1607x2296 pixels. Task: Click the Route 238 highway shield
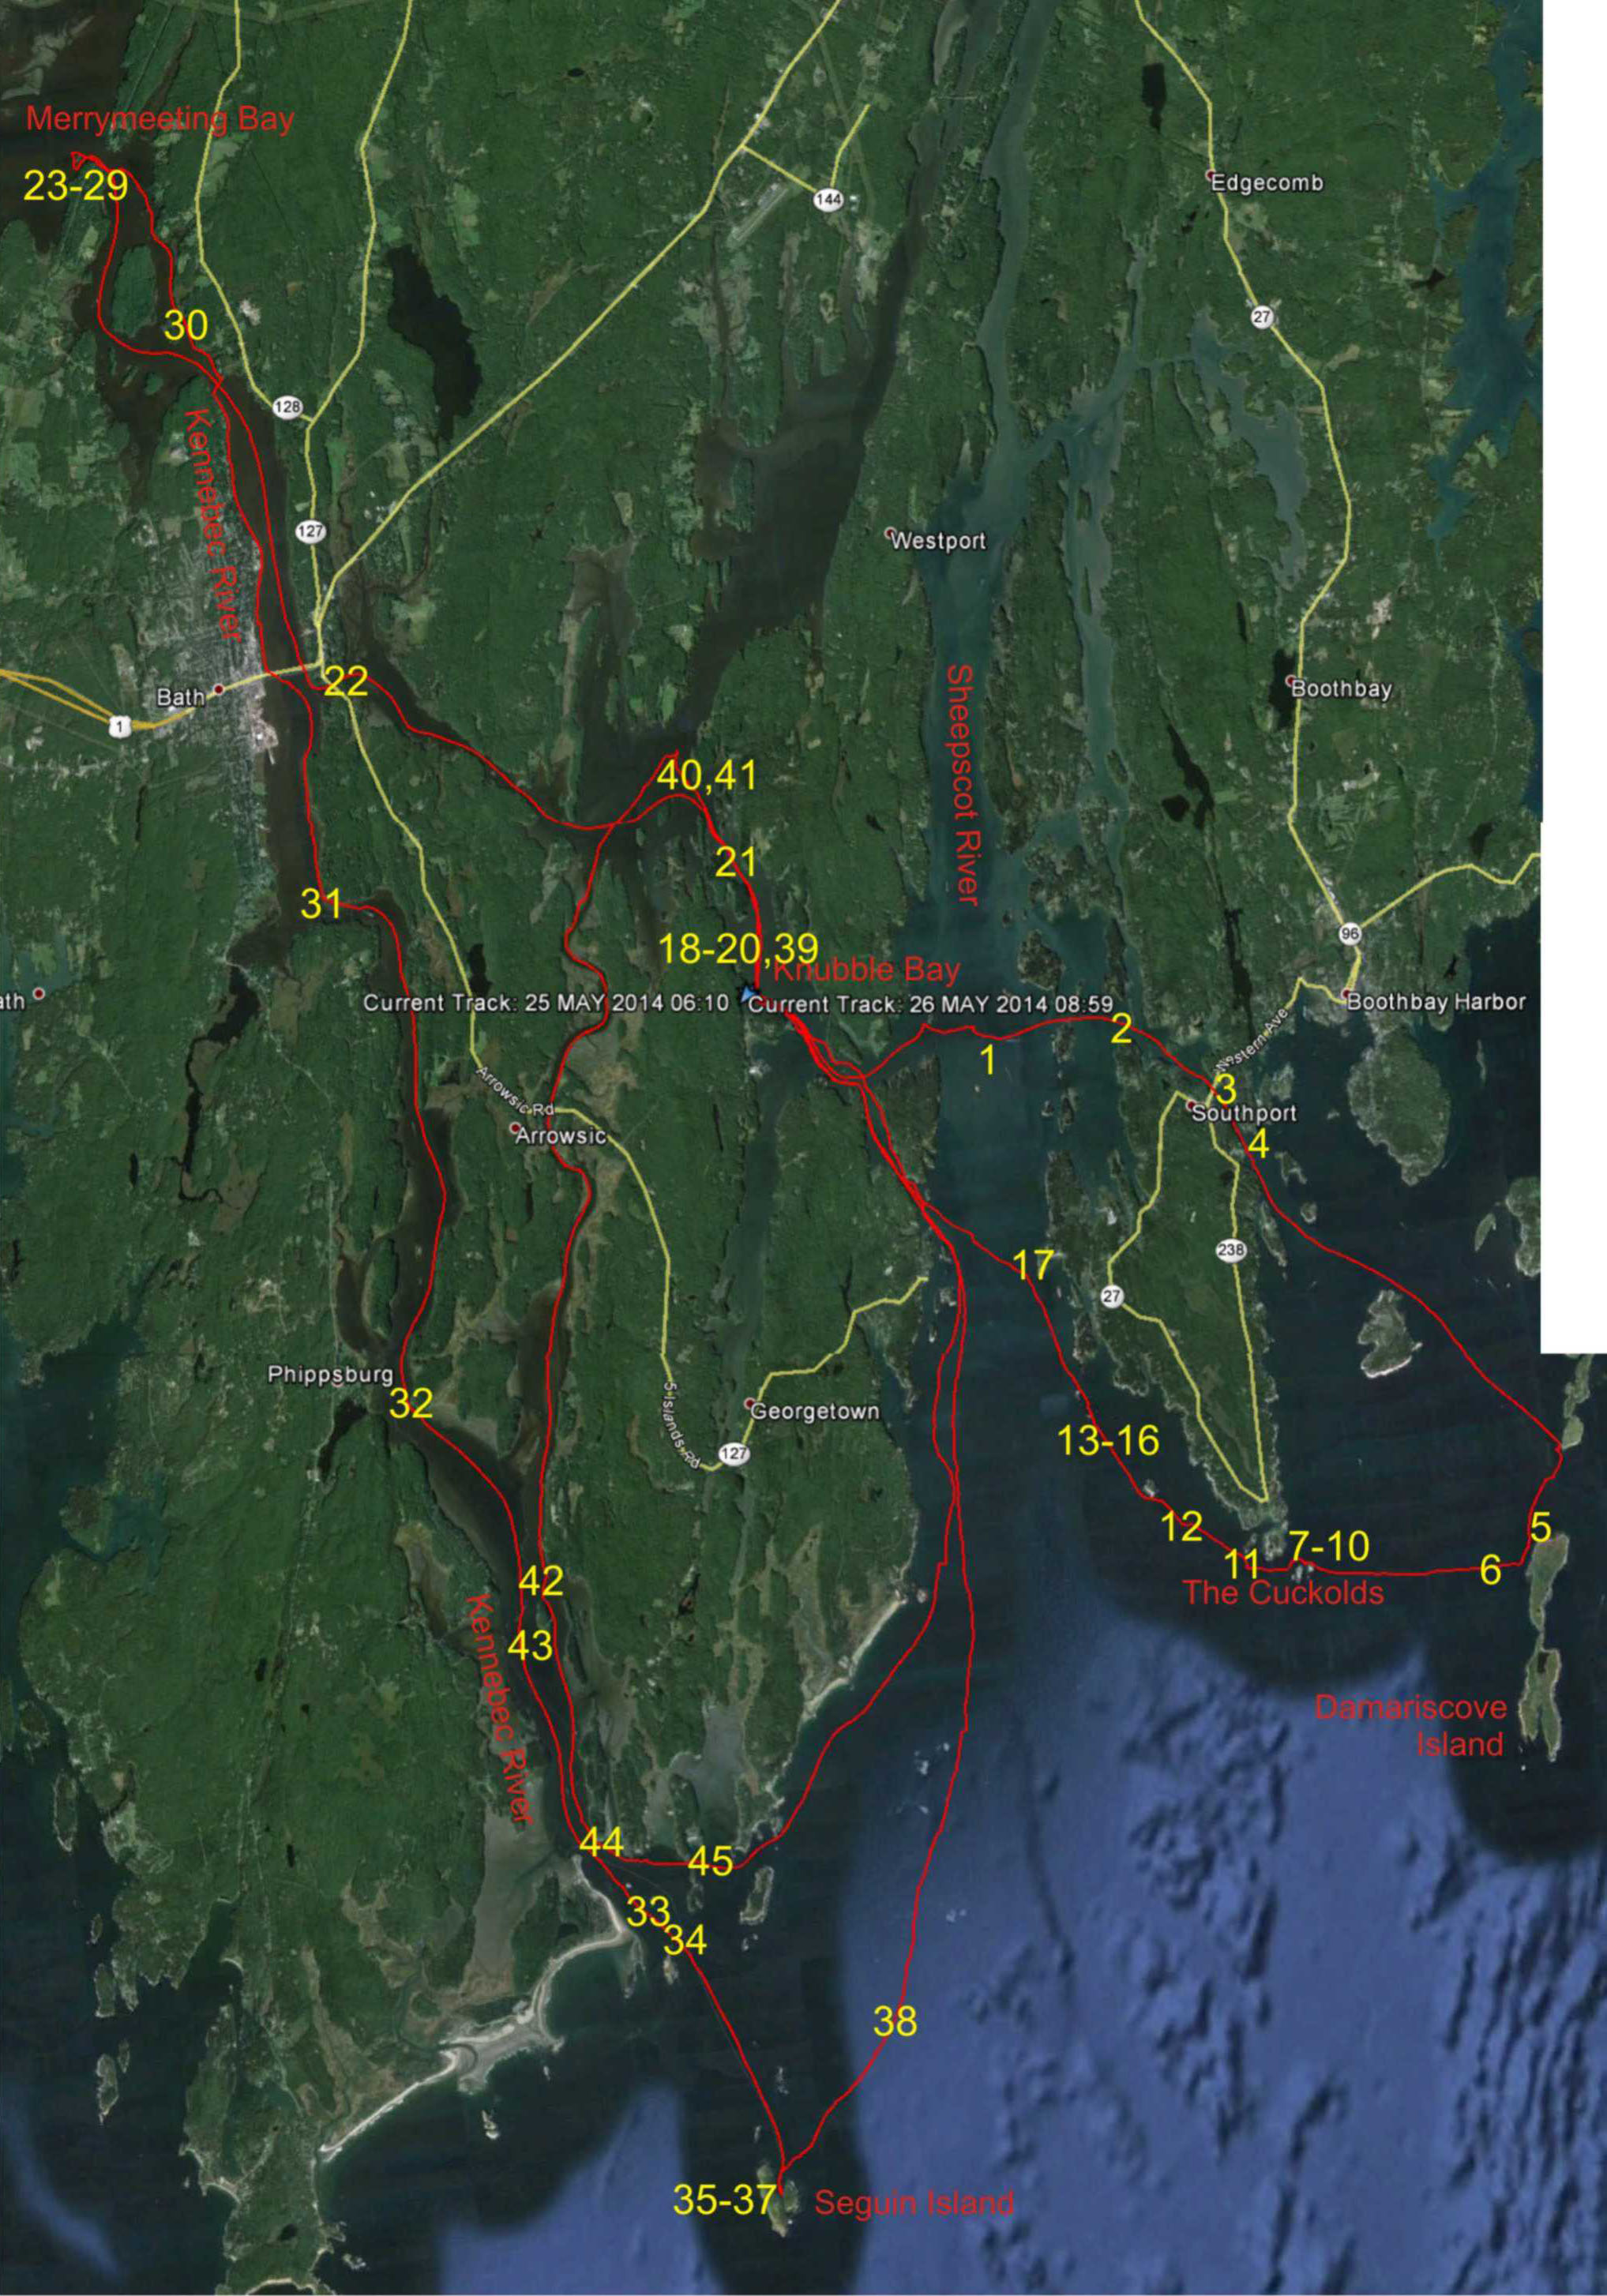1230,1250
